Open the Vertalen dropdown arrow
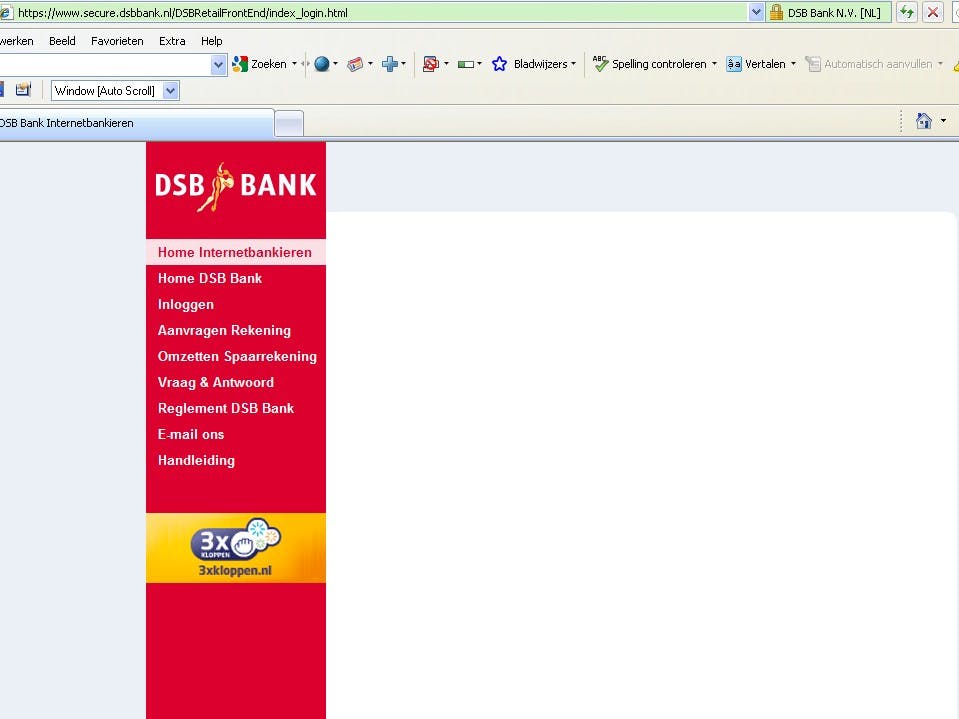The image size is (959, 719). 793,64
